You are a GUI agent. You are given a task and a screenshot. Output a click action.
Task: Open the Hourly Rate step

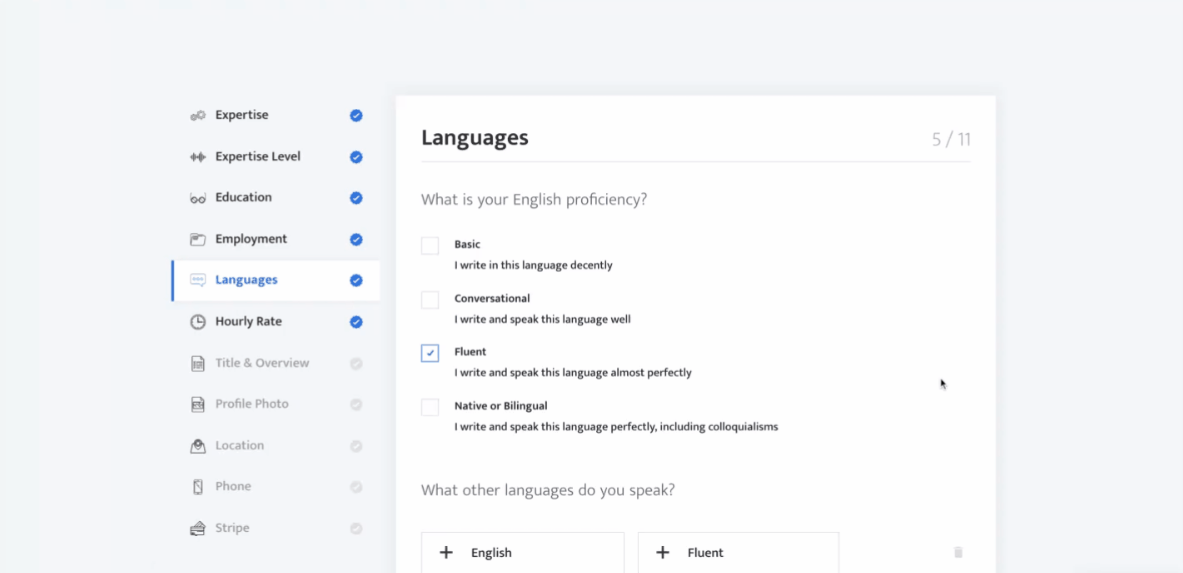pyautogui.click(x=276, y=322)
